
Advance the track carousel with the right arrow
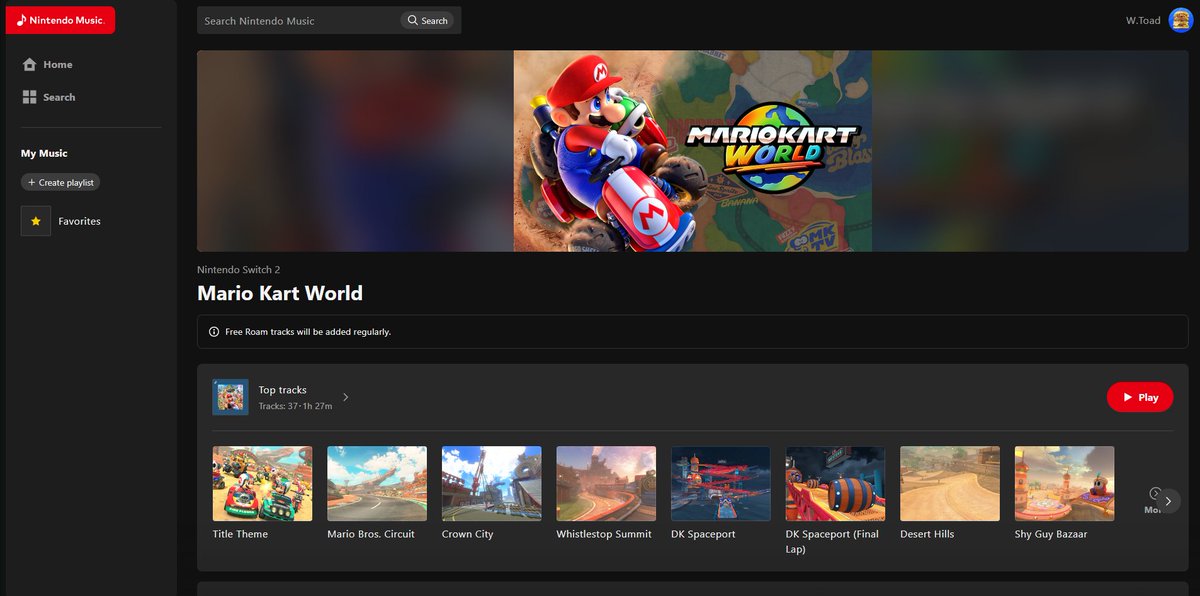point(1168,501)
